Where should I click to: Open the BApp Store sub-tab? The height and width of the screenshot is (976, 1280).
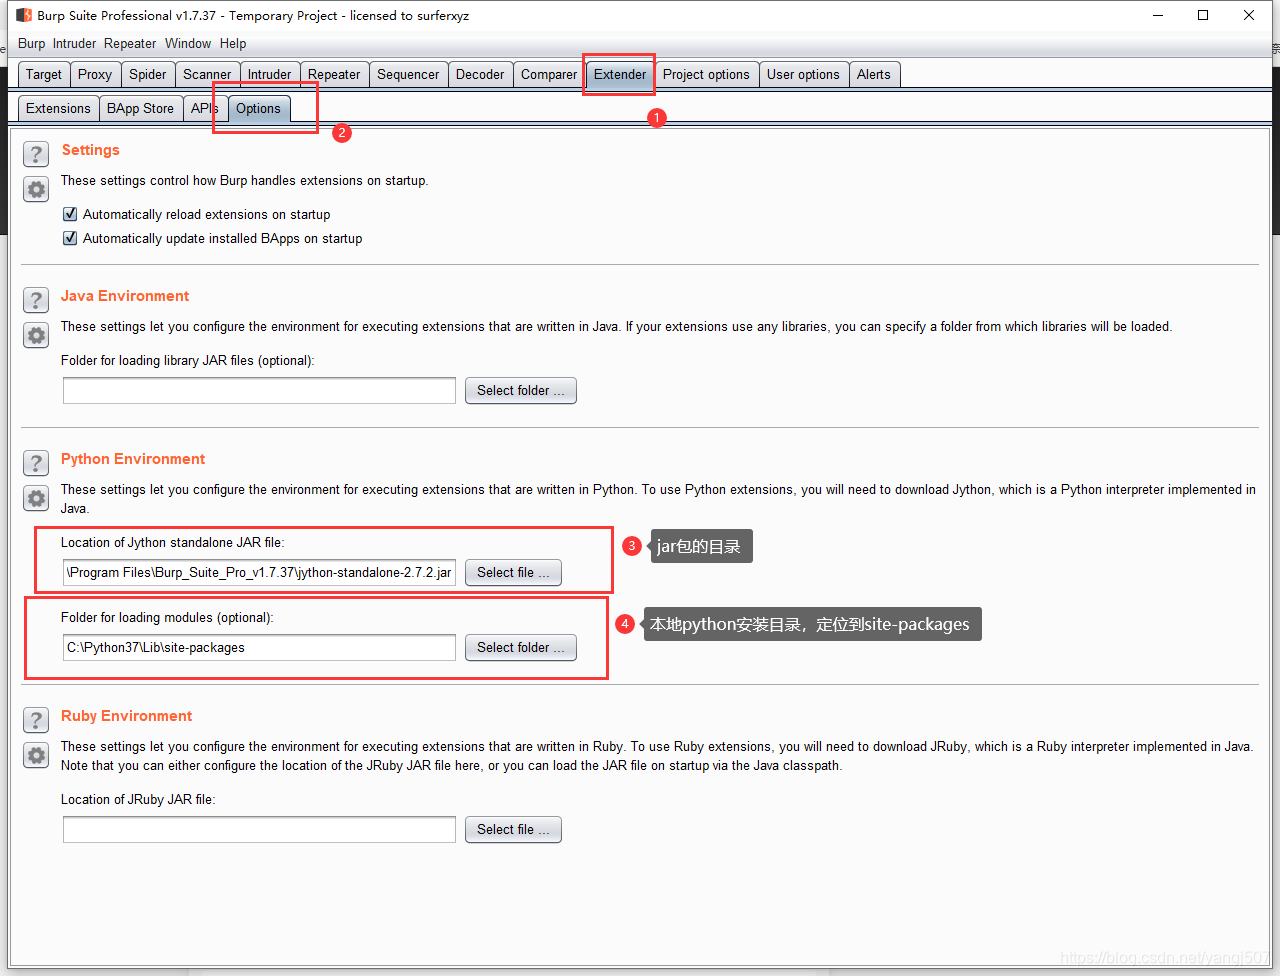pyautogui.click(x=140, y=108)
